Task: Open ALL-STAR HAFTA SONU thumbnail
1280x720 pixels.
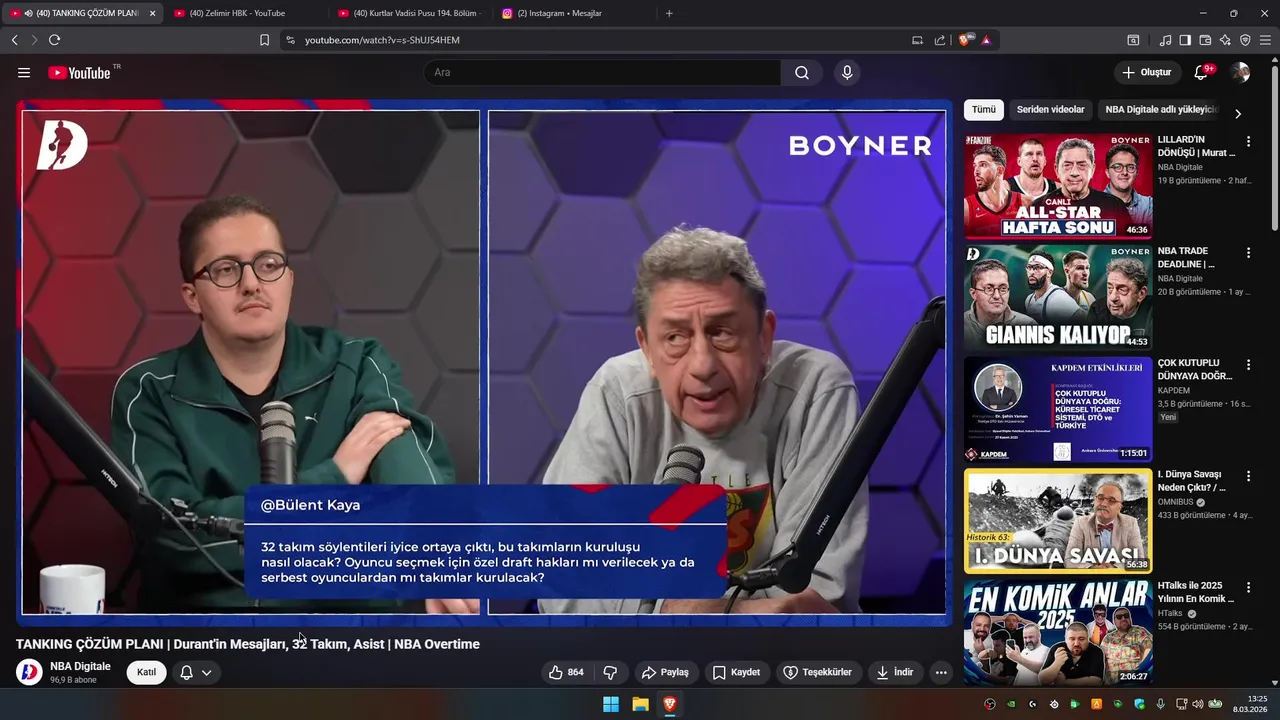Action: pos(1058,187)
